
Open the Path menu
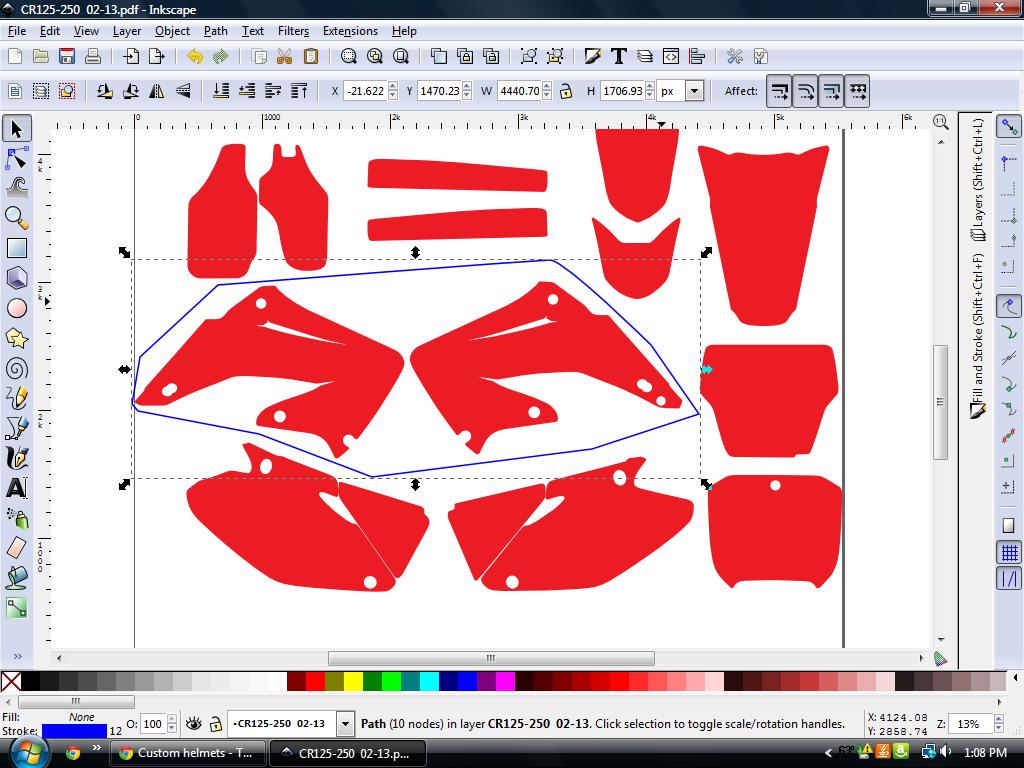(214, 31)
